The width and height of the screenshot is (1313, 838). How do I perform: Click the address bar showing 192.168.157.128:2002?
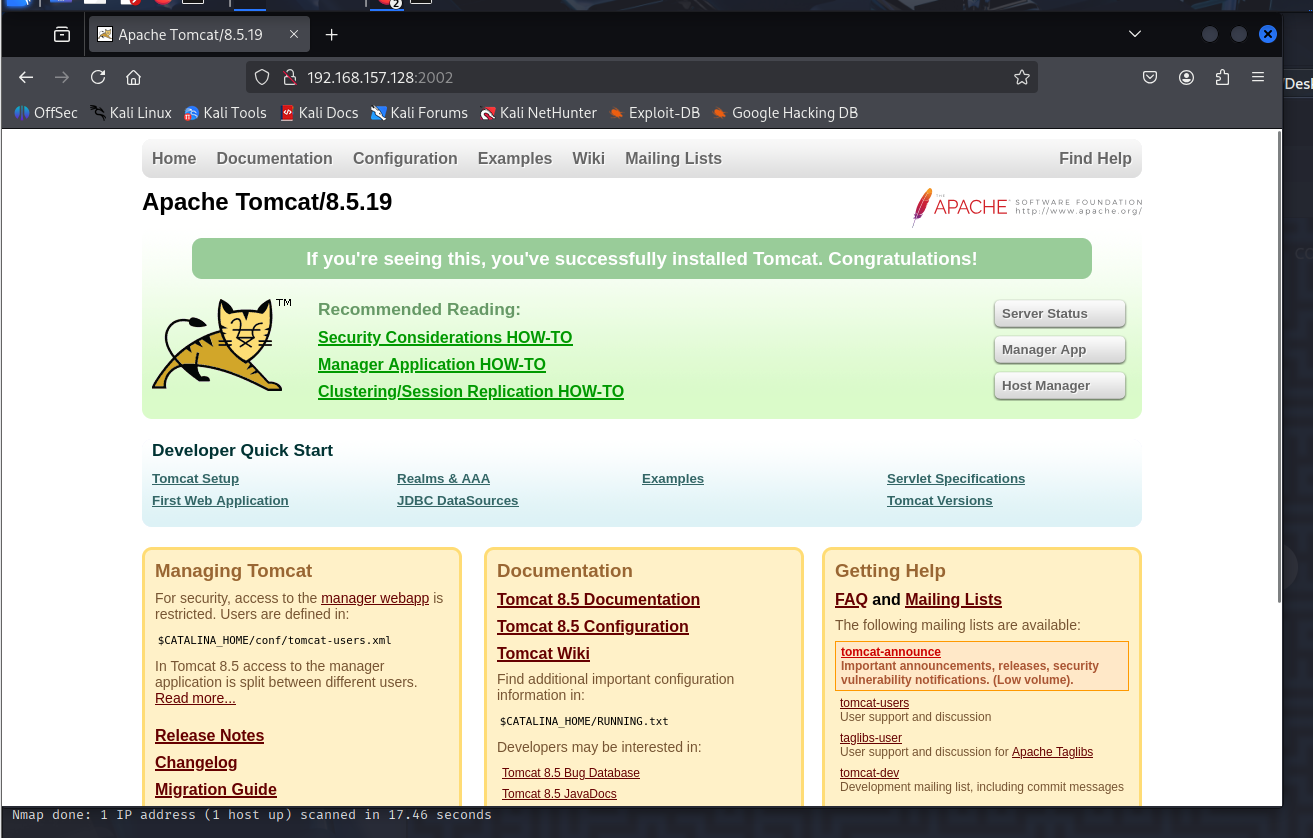coord(640,77)
